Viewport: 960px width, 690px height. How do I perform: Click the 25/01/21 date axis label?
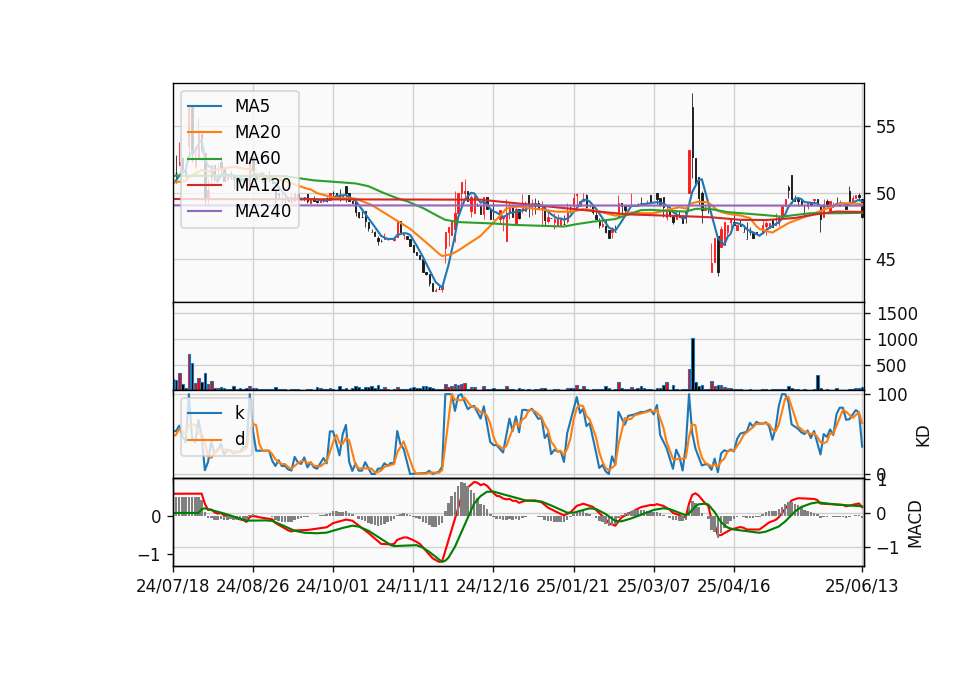[573, 586]
